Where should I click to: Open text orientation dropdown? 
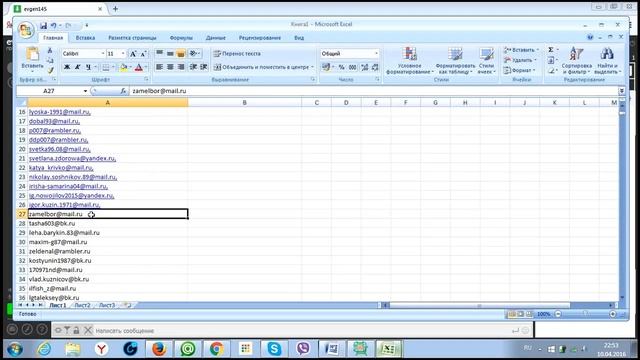195,53
